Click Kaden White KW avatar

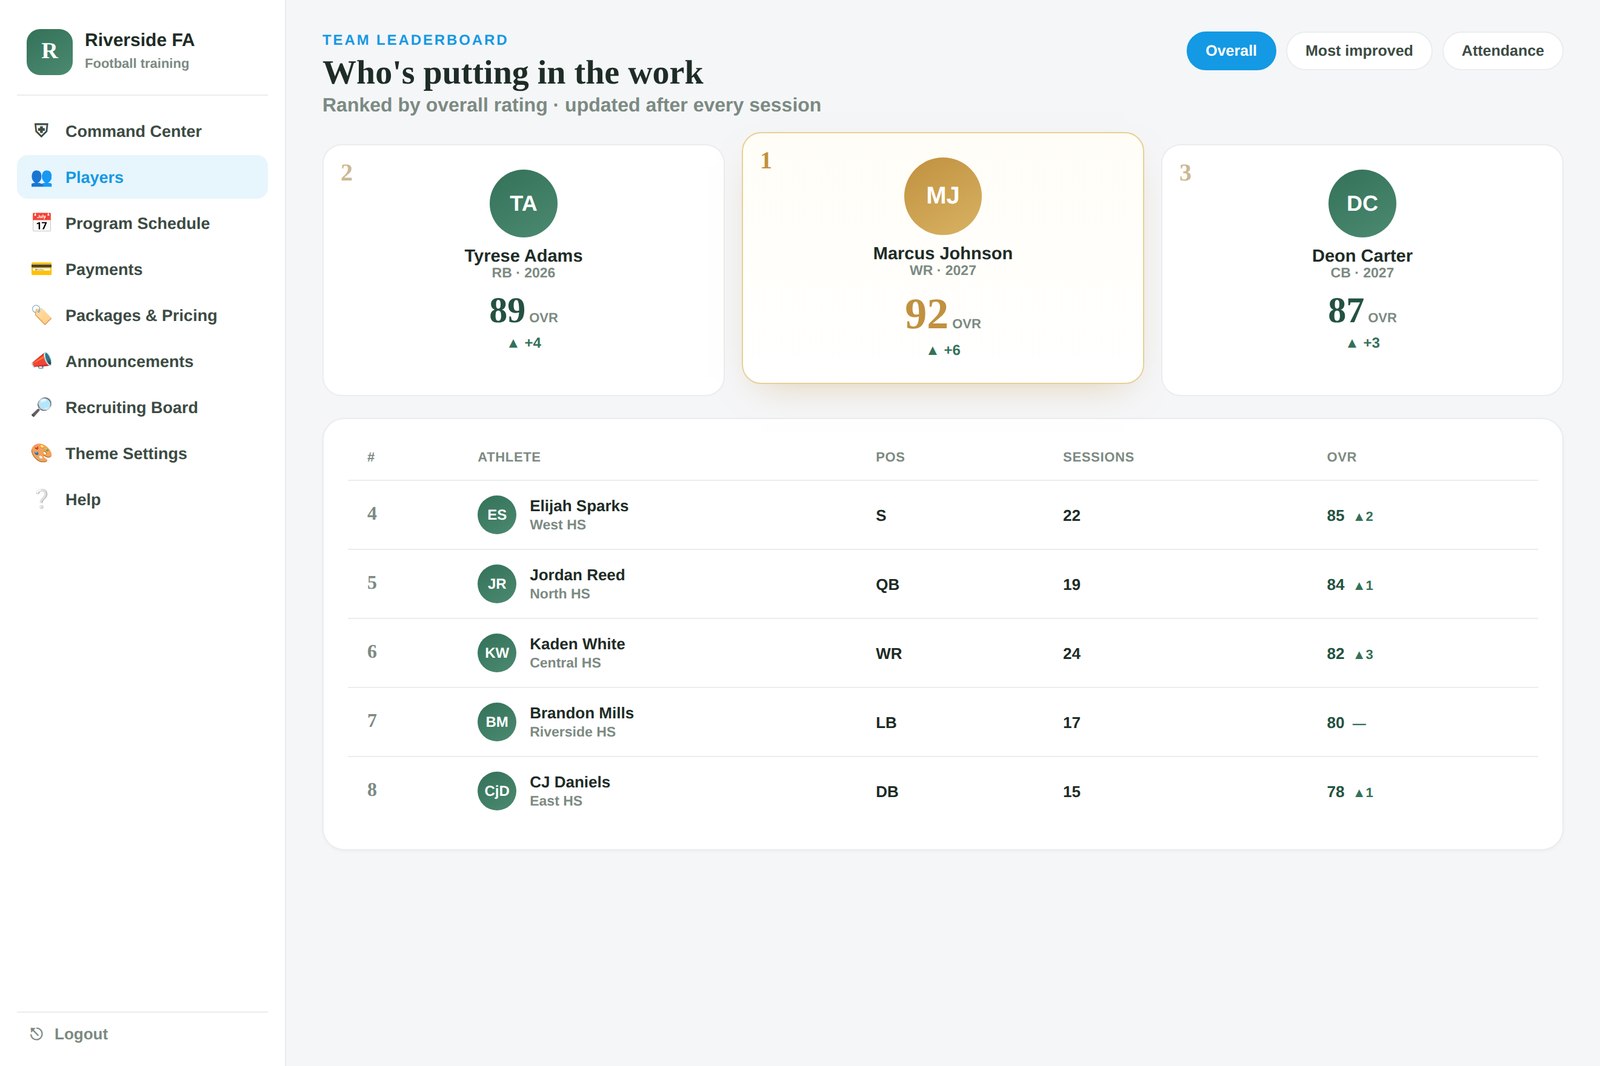tap(497, 653)
